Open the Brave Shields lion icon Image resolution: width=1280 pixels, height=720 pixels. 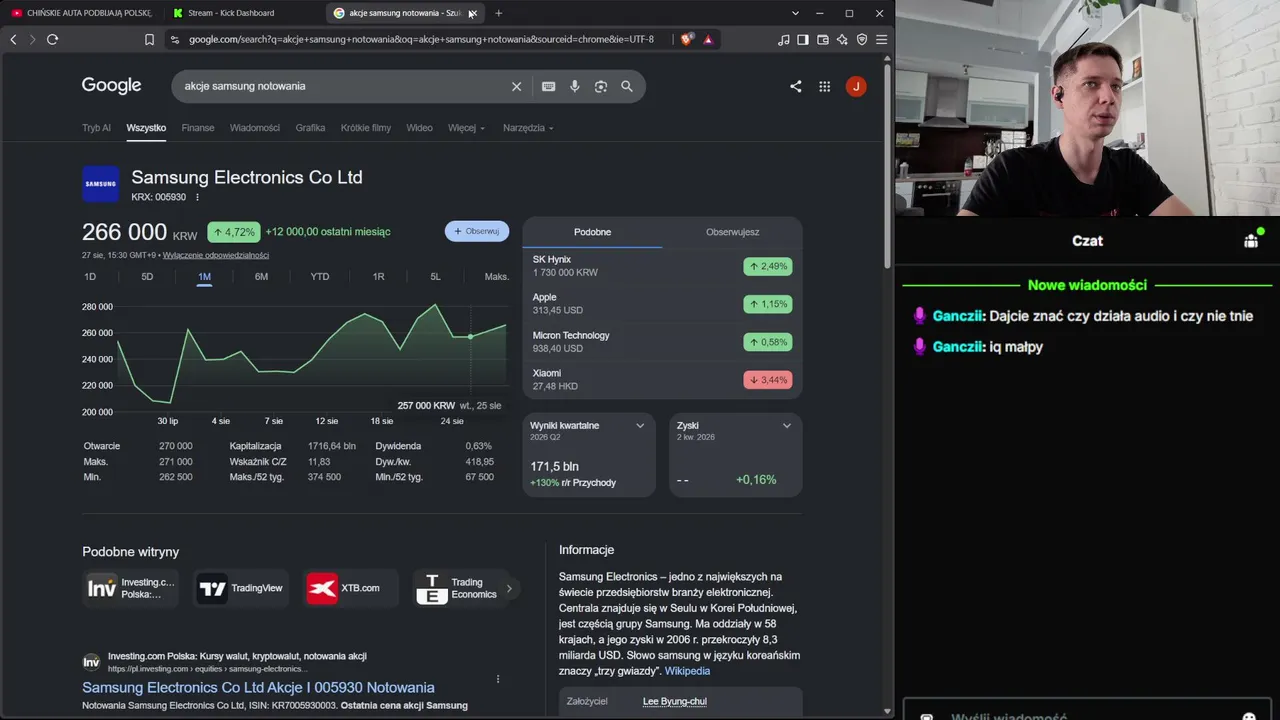point(686,39)
